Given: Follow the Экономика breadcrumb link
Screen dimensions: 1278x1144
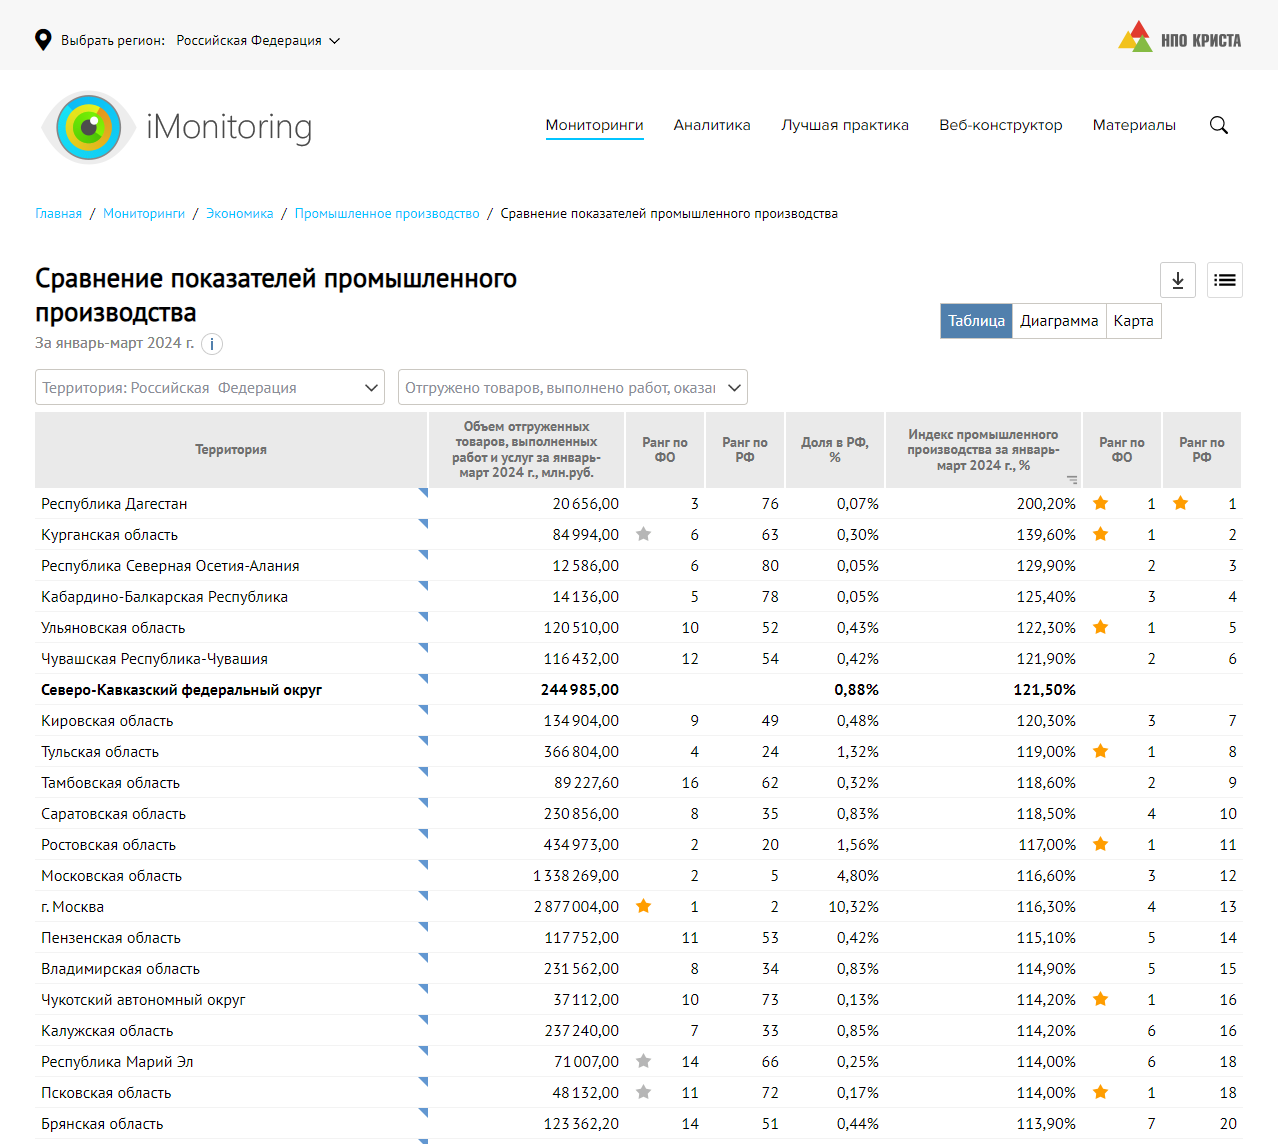Looking at the screenshot, I should (x=240, y=214).
